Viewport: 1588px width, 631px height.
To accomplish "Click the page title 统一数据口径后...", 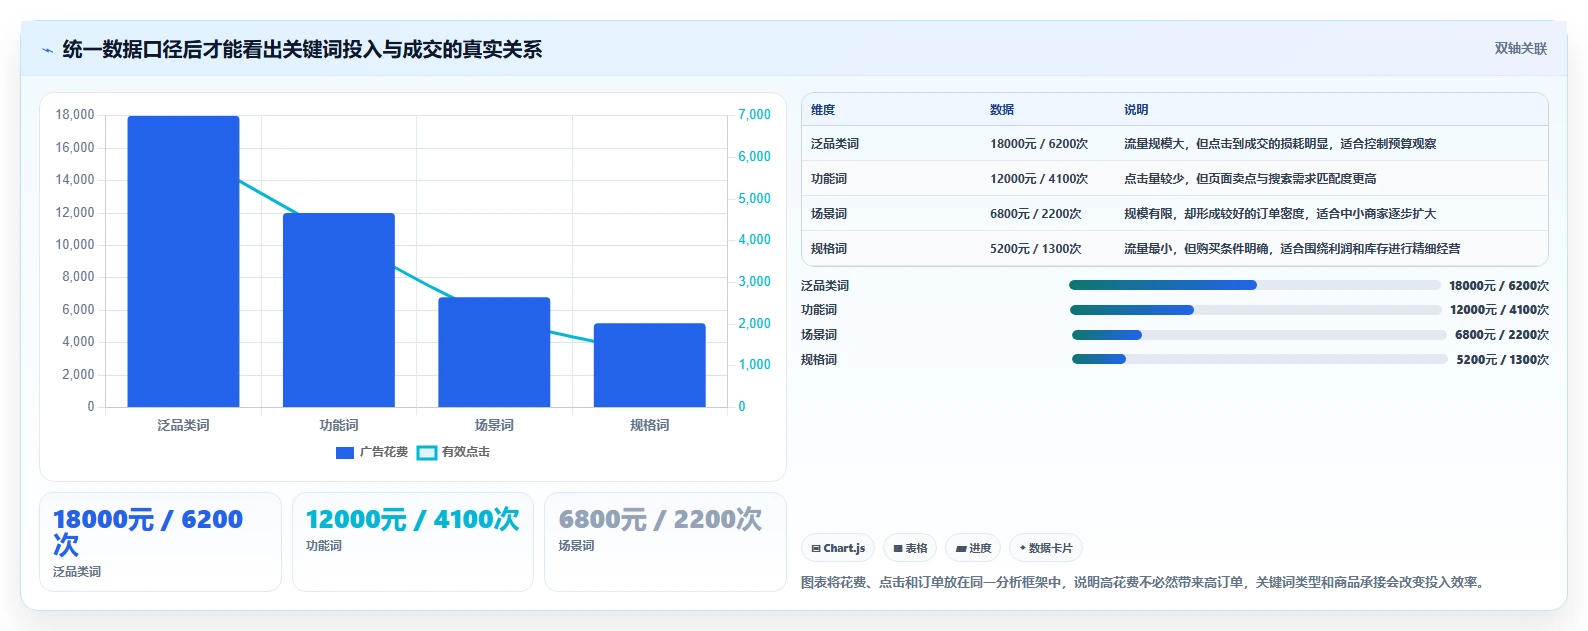I will tap(303, 50).
